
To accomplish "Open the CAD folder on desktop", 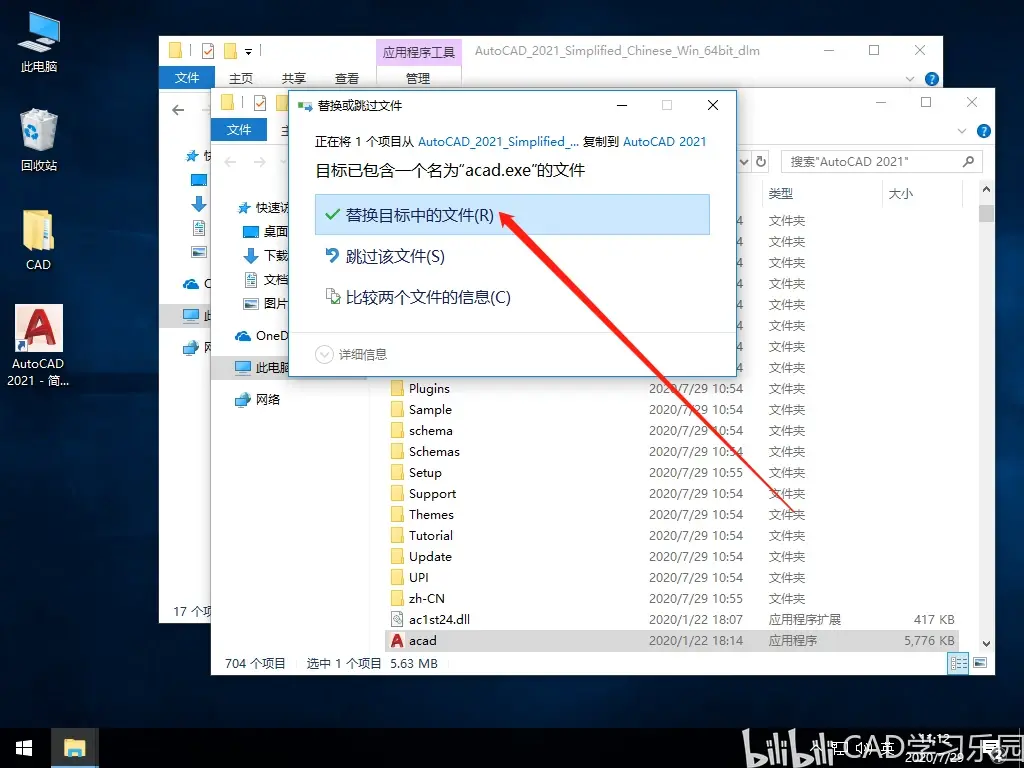I will pyautogui.click(x=38, y=240).
